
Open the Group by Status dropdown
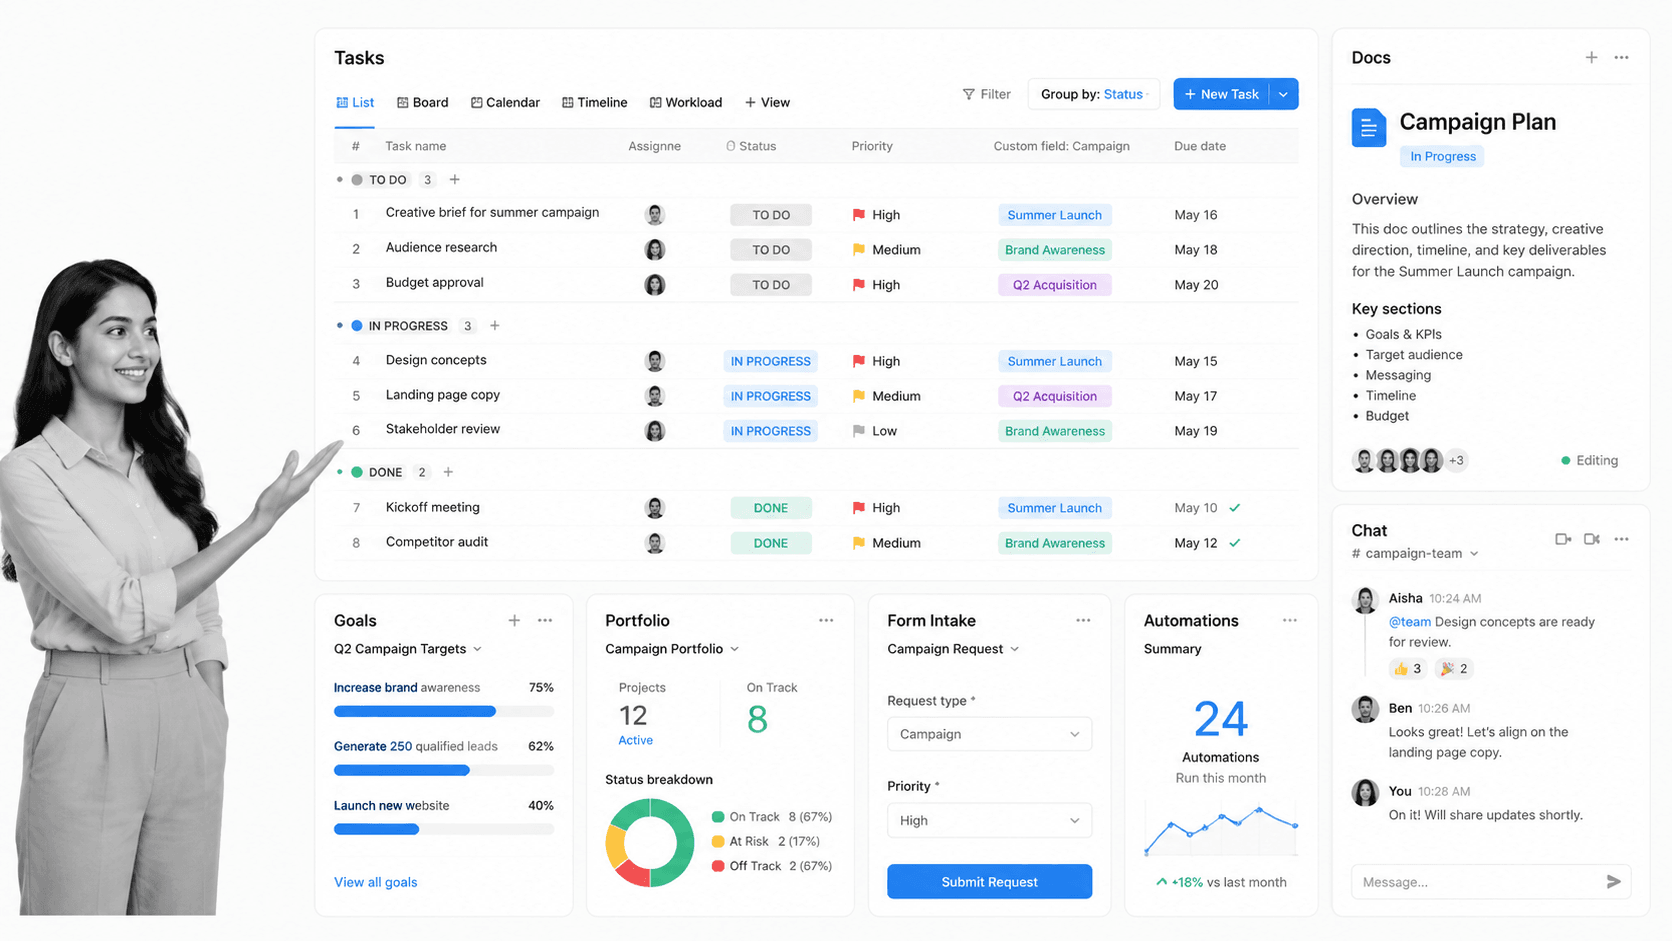pyautogui.click(x=1094, y=94)
